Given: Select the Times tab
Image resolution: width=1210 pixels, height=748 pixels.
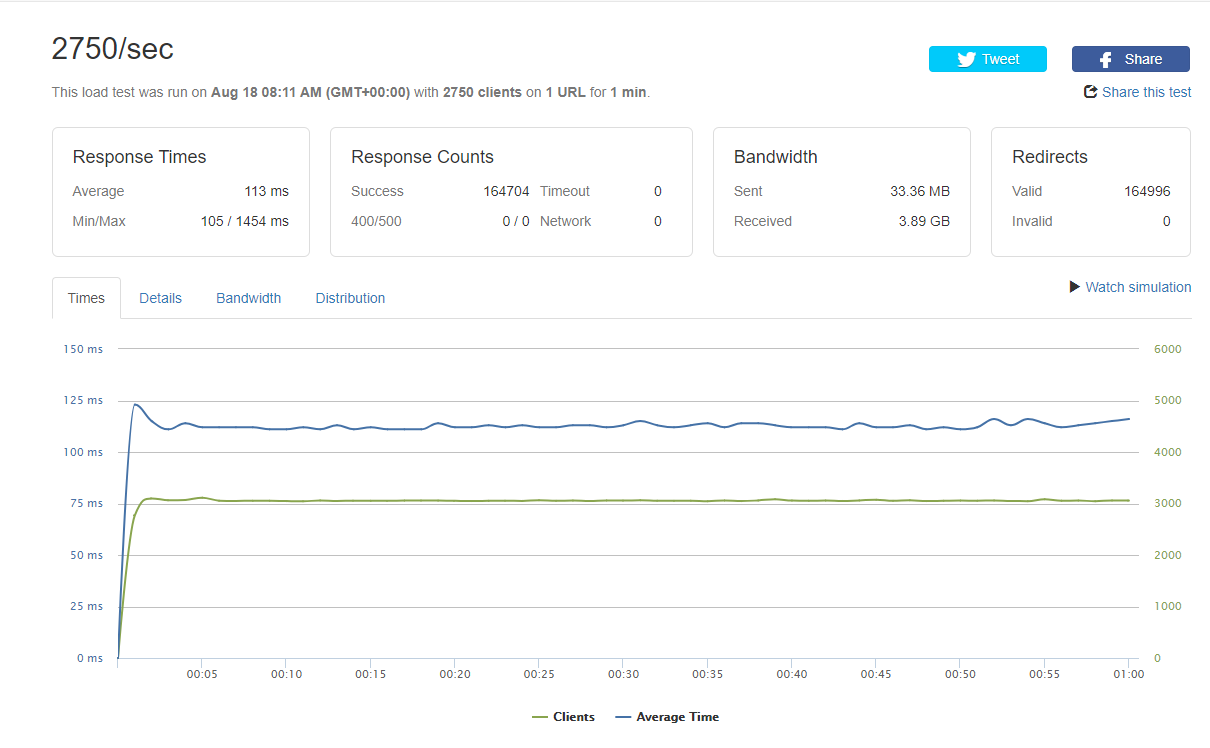Looking at the screenshot, I should [86, 298].
